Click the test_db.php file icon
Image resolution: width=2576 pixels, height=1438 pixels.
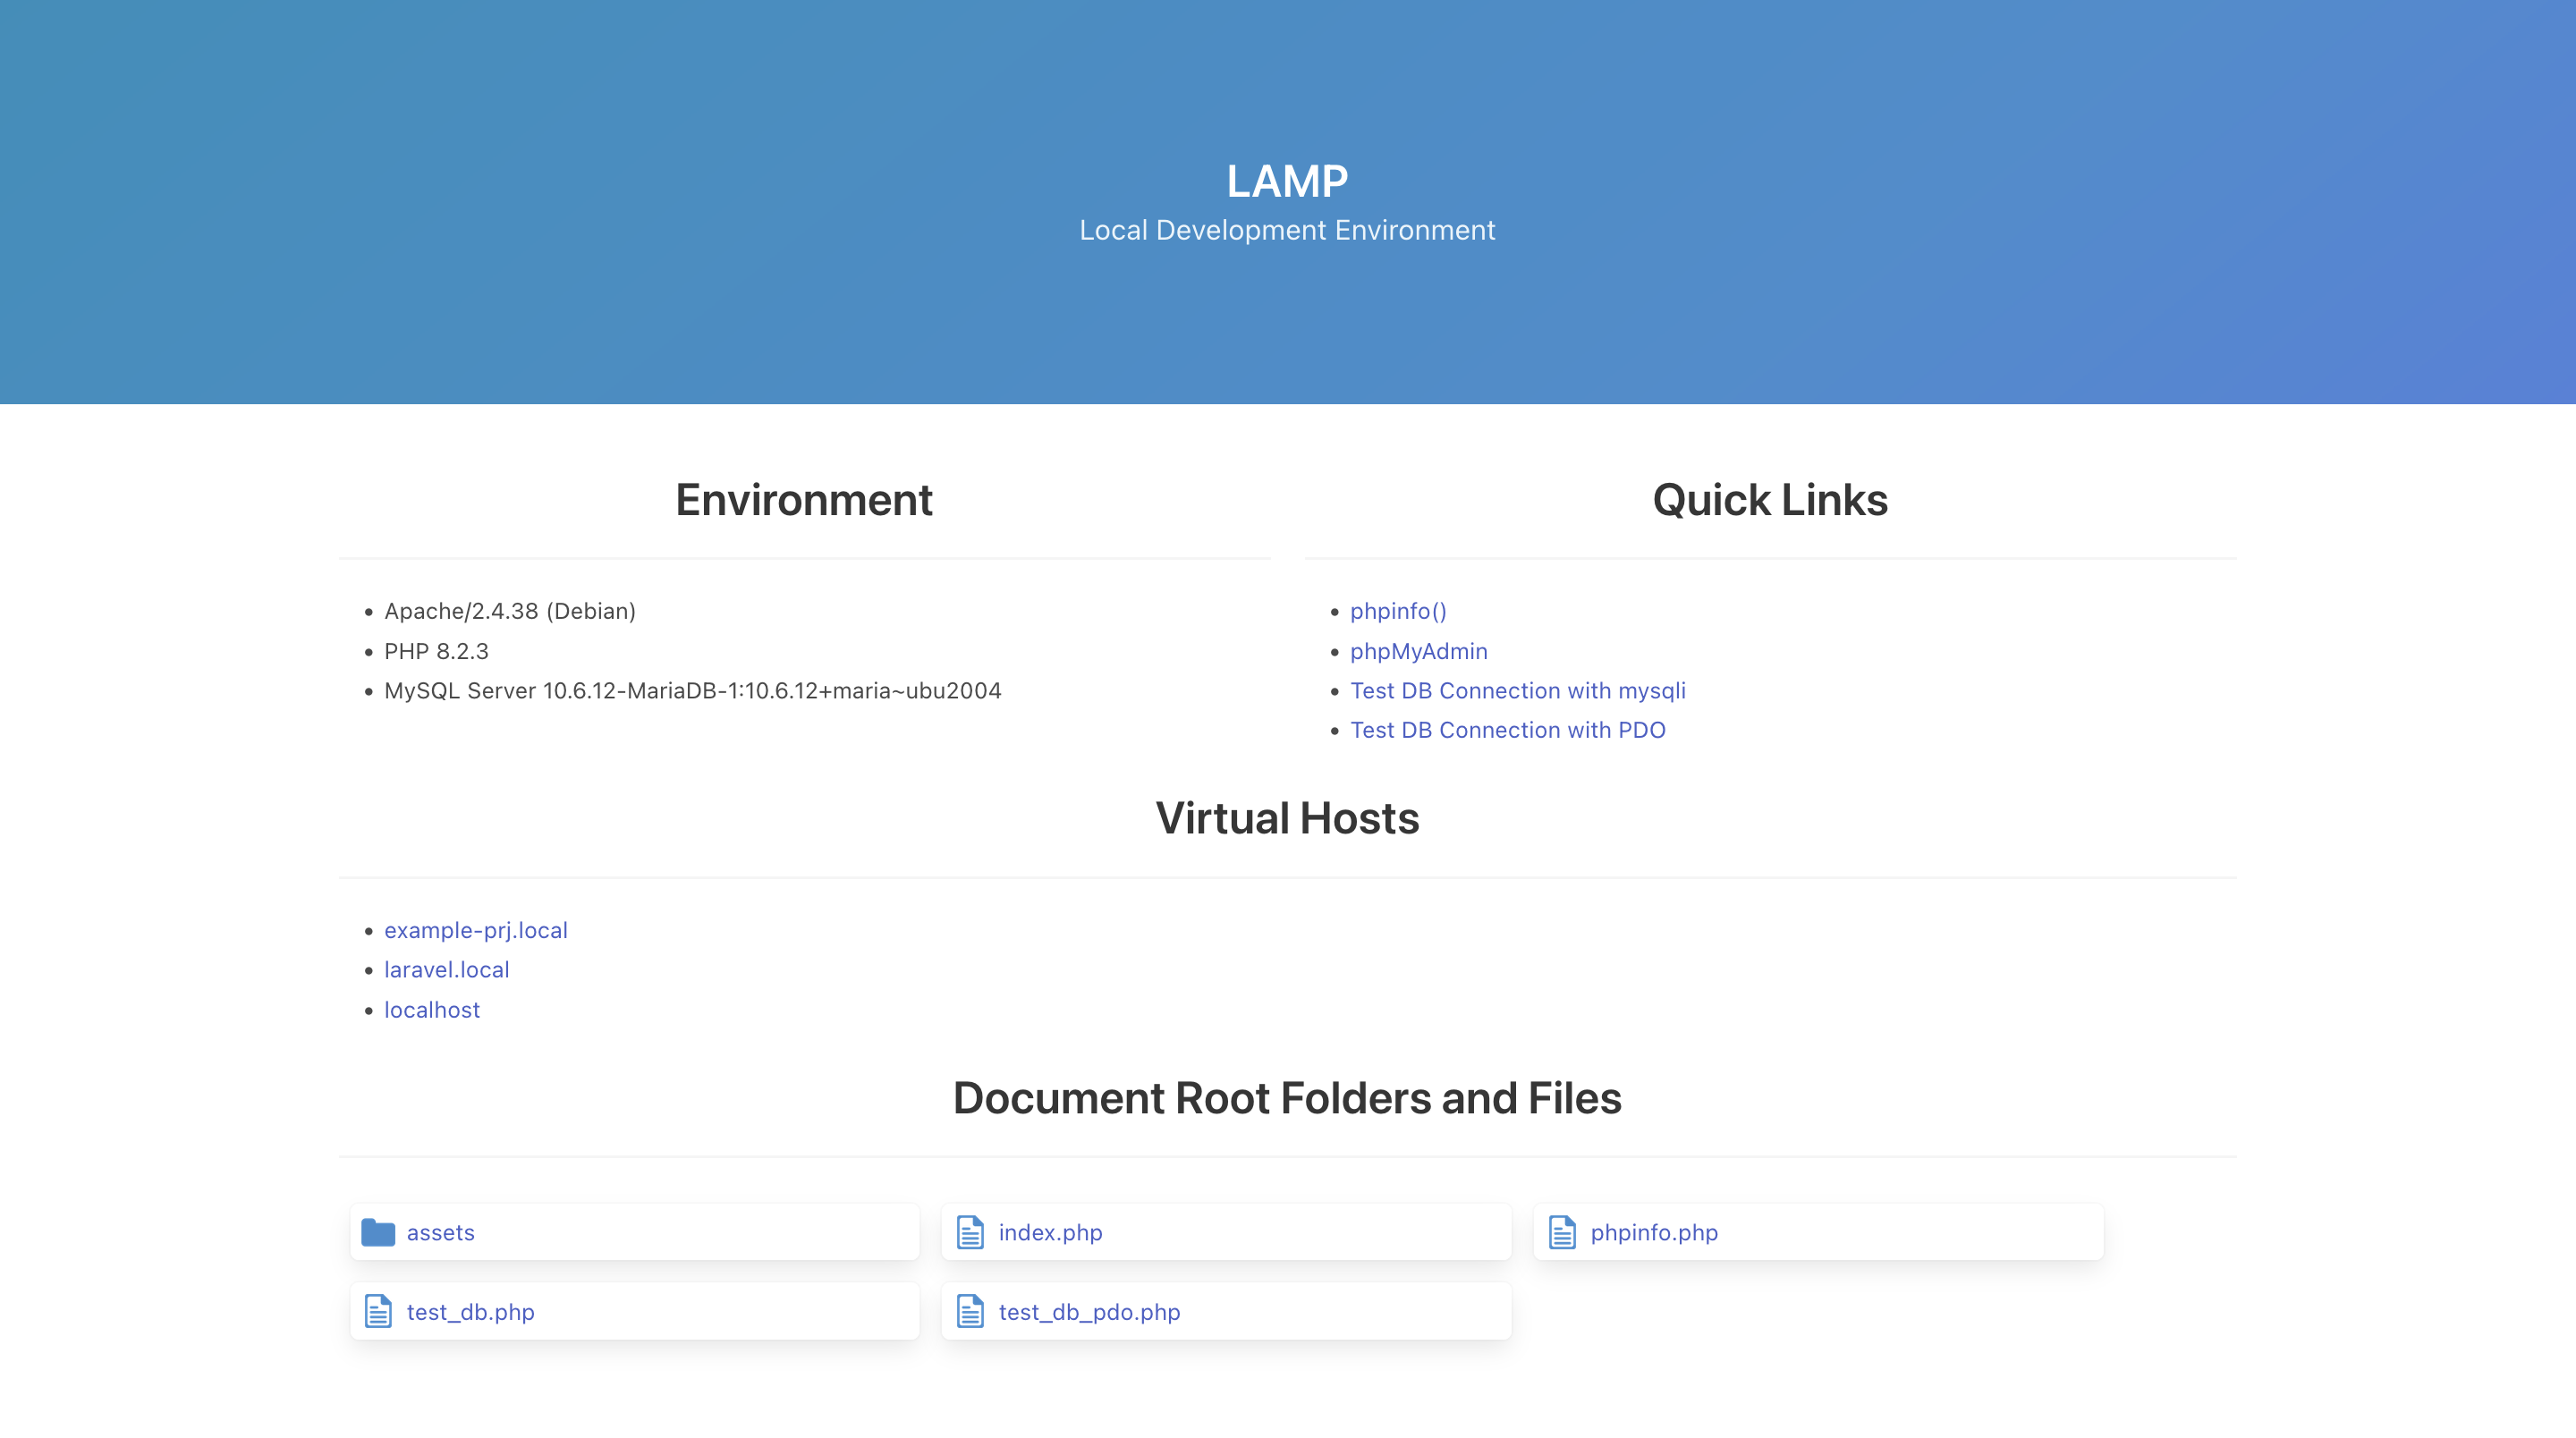click(378, 1311)
